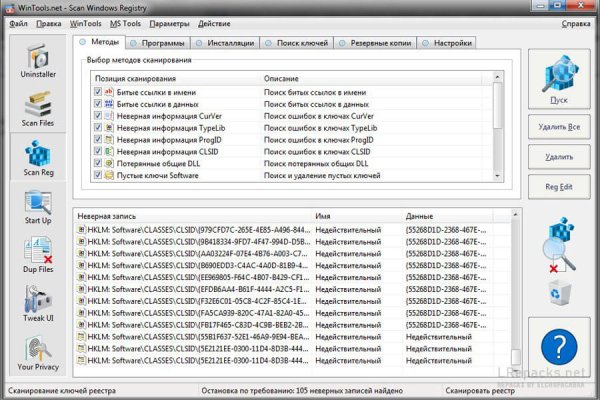Click icon beside Неверная информация ProgID

(109, 139)
